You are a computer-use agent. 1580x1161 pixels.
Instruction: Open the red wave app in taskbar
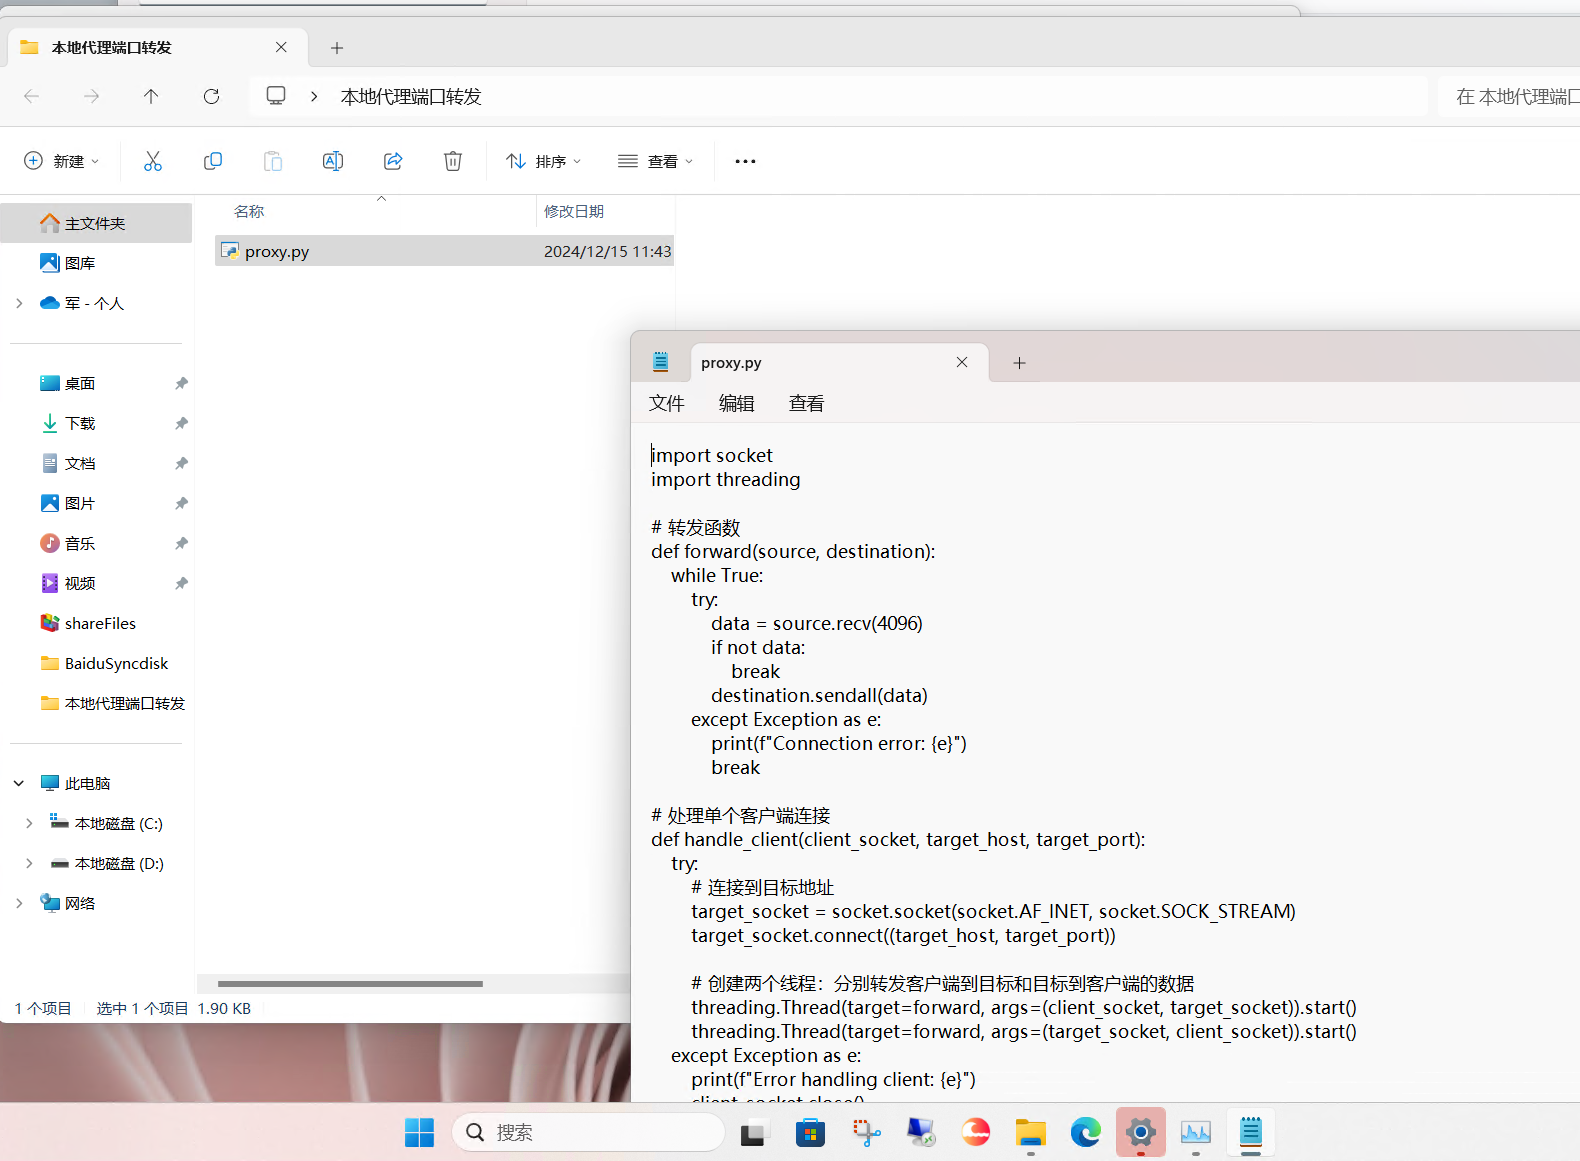point(975,1133)
